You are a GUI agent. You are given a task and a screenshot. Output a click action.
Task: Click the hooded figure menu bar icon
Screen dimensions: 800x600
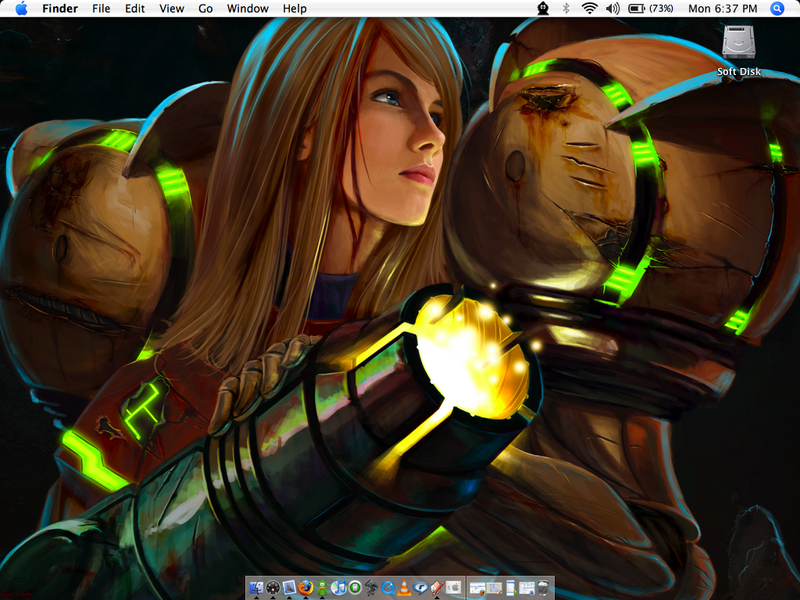[x=543, y=9]
